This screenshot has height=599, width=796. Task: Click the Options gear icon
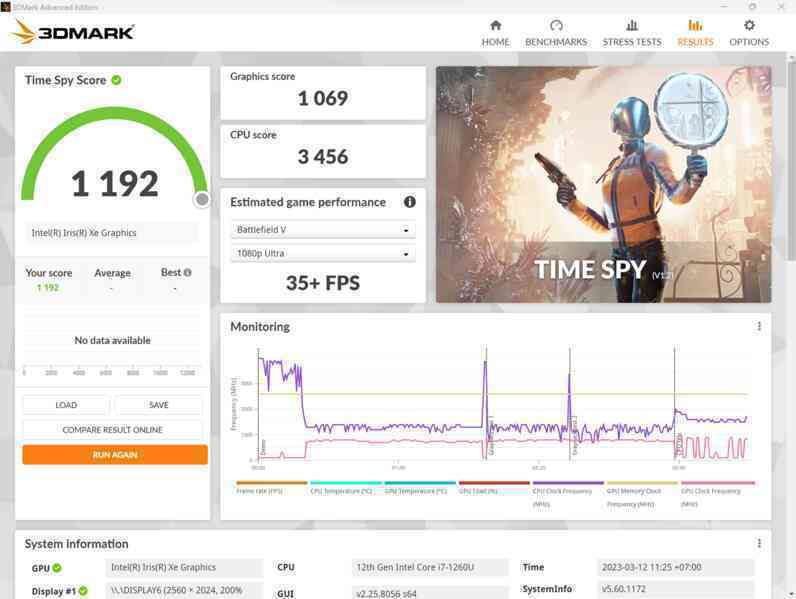[x=749, y=25]
